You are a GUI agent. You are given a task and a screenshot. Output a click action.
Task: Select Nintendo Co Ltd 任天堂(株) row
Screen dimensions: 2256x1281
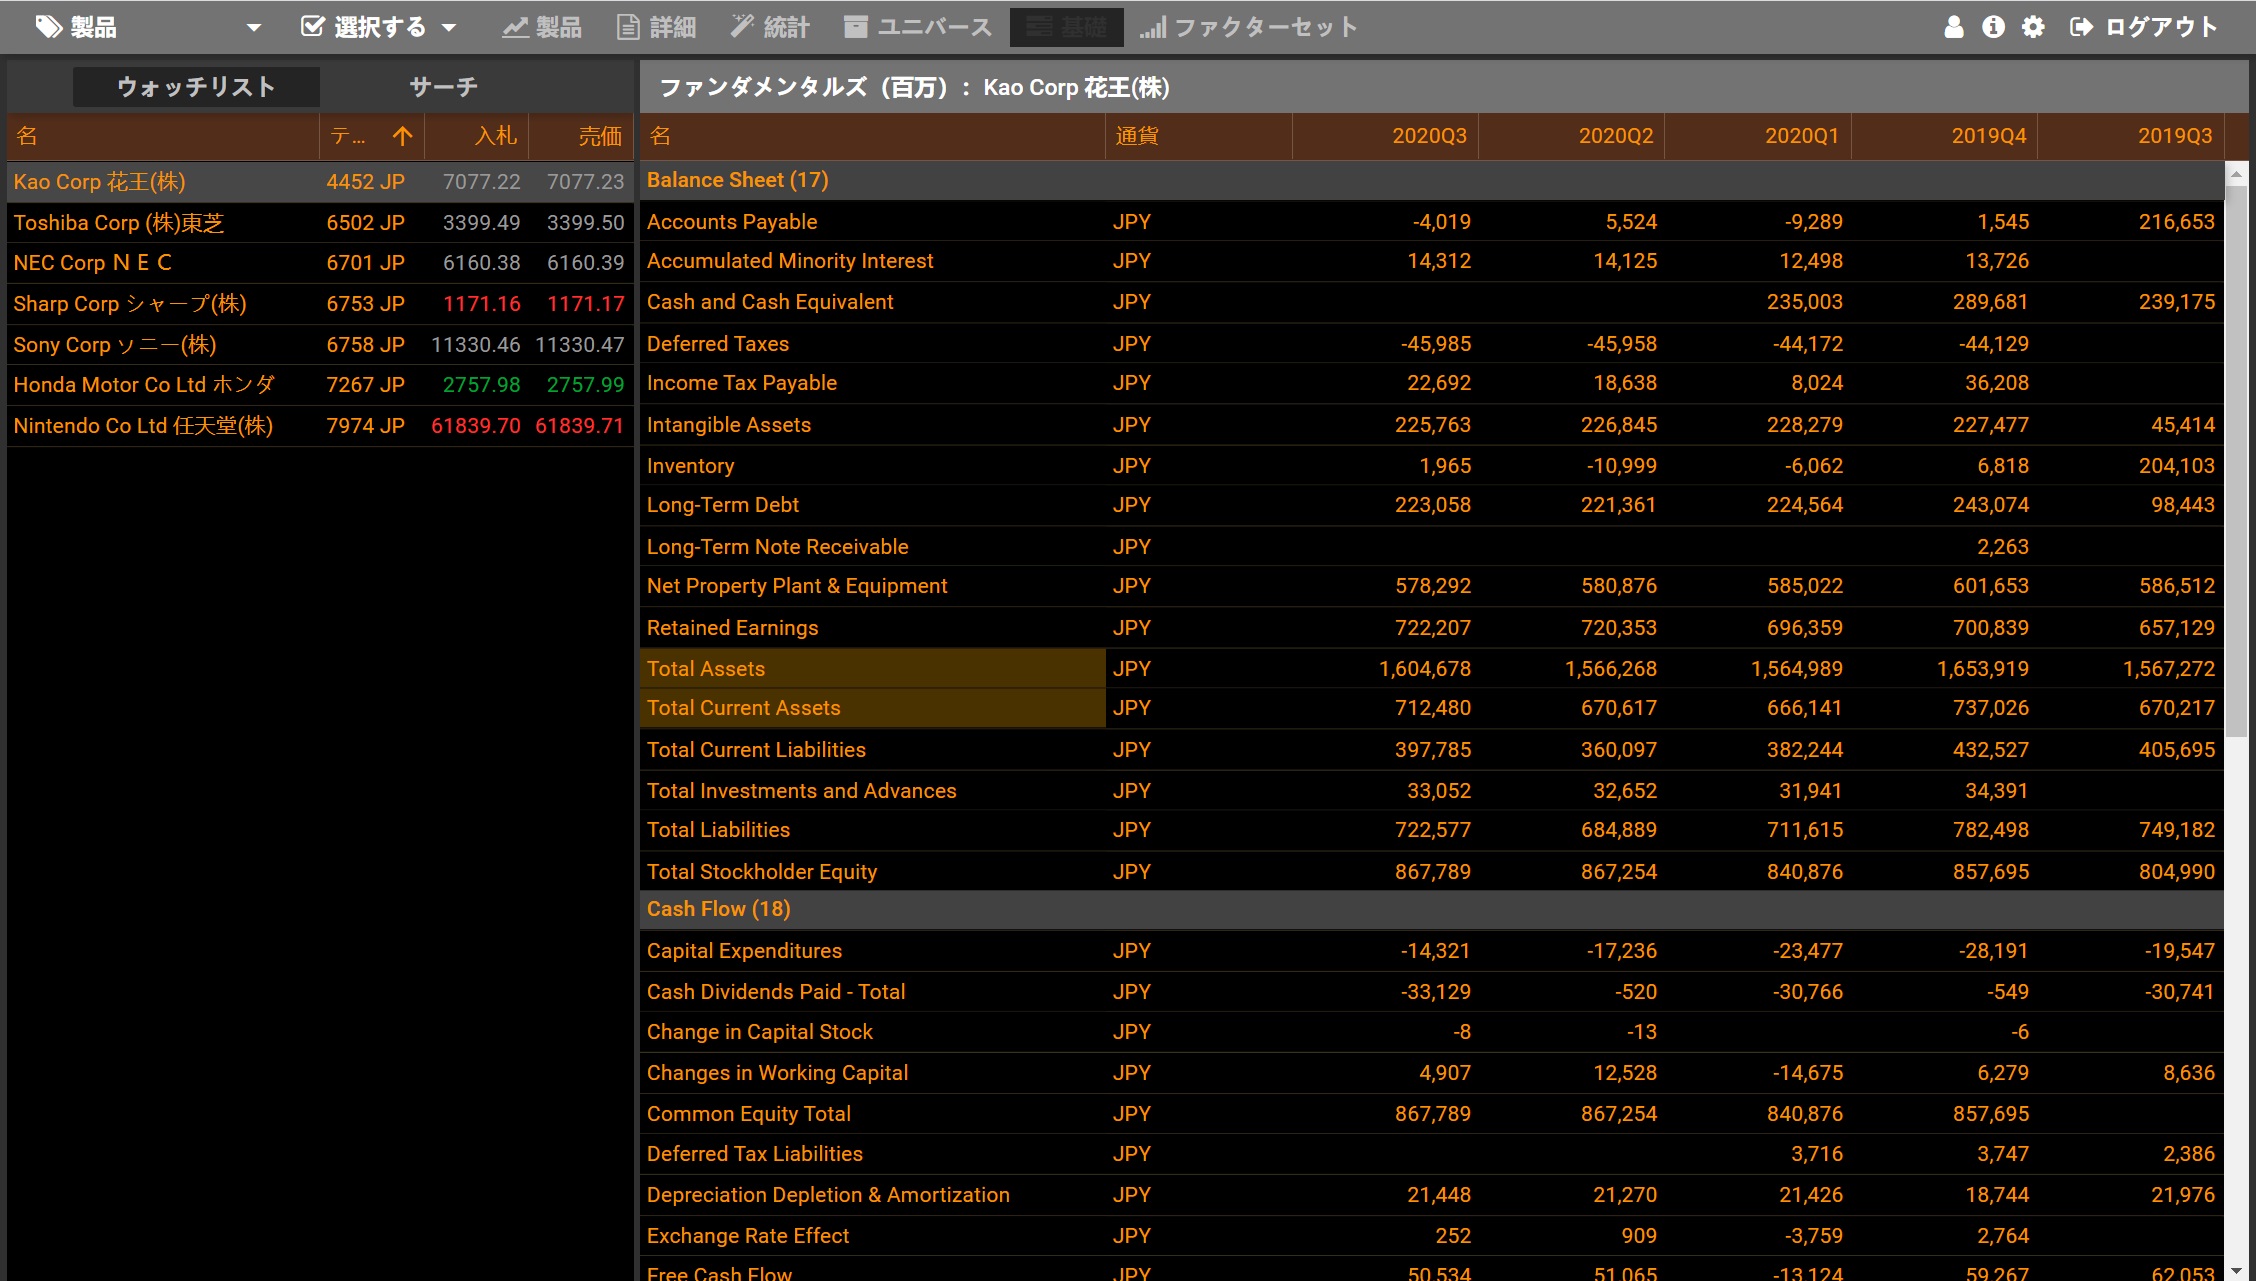320,426
